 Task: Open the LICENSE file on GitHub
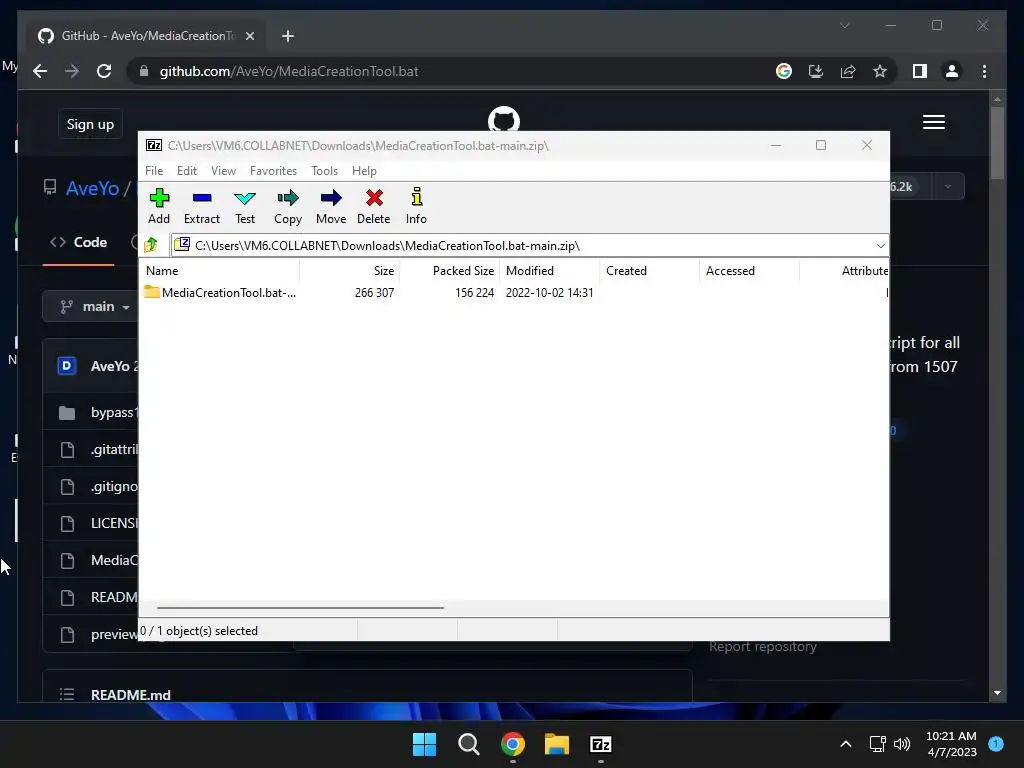point(114,523)
